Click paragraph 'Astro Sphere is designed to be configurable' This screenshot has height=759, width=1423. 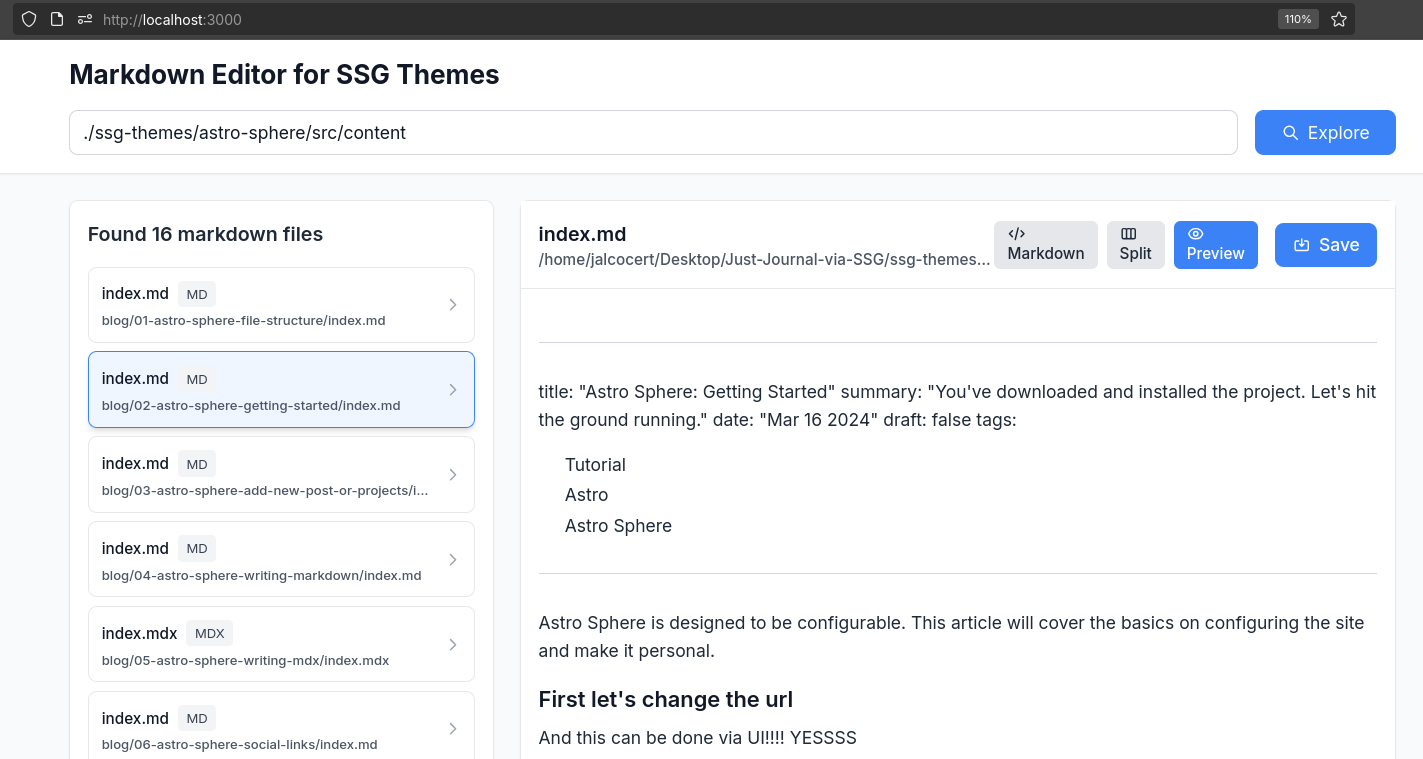(957, 637)
